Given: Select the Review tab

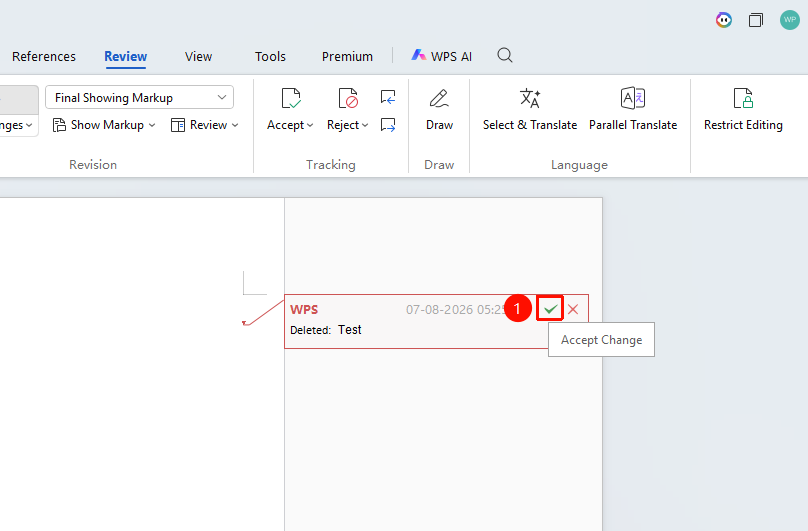Looking at the screenshot, I should point(126,56).
